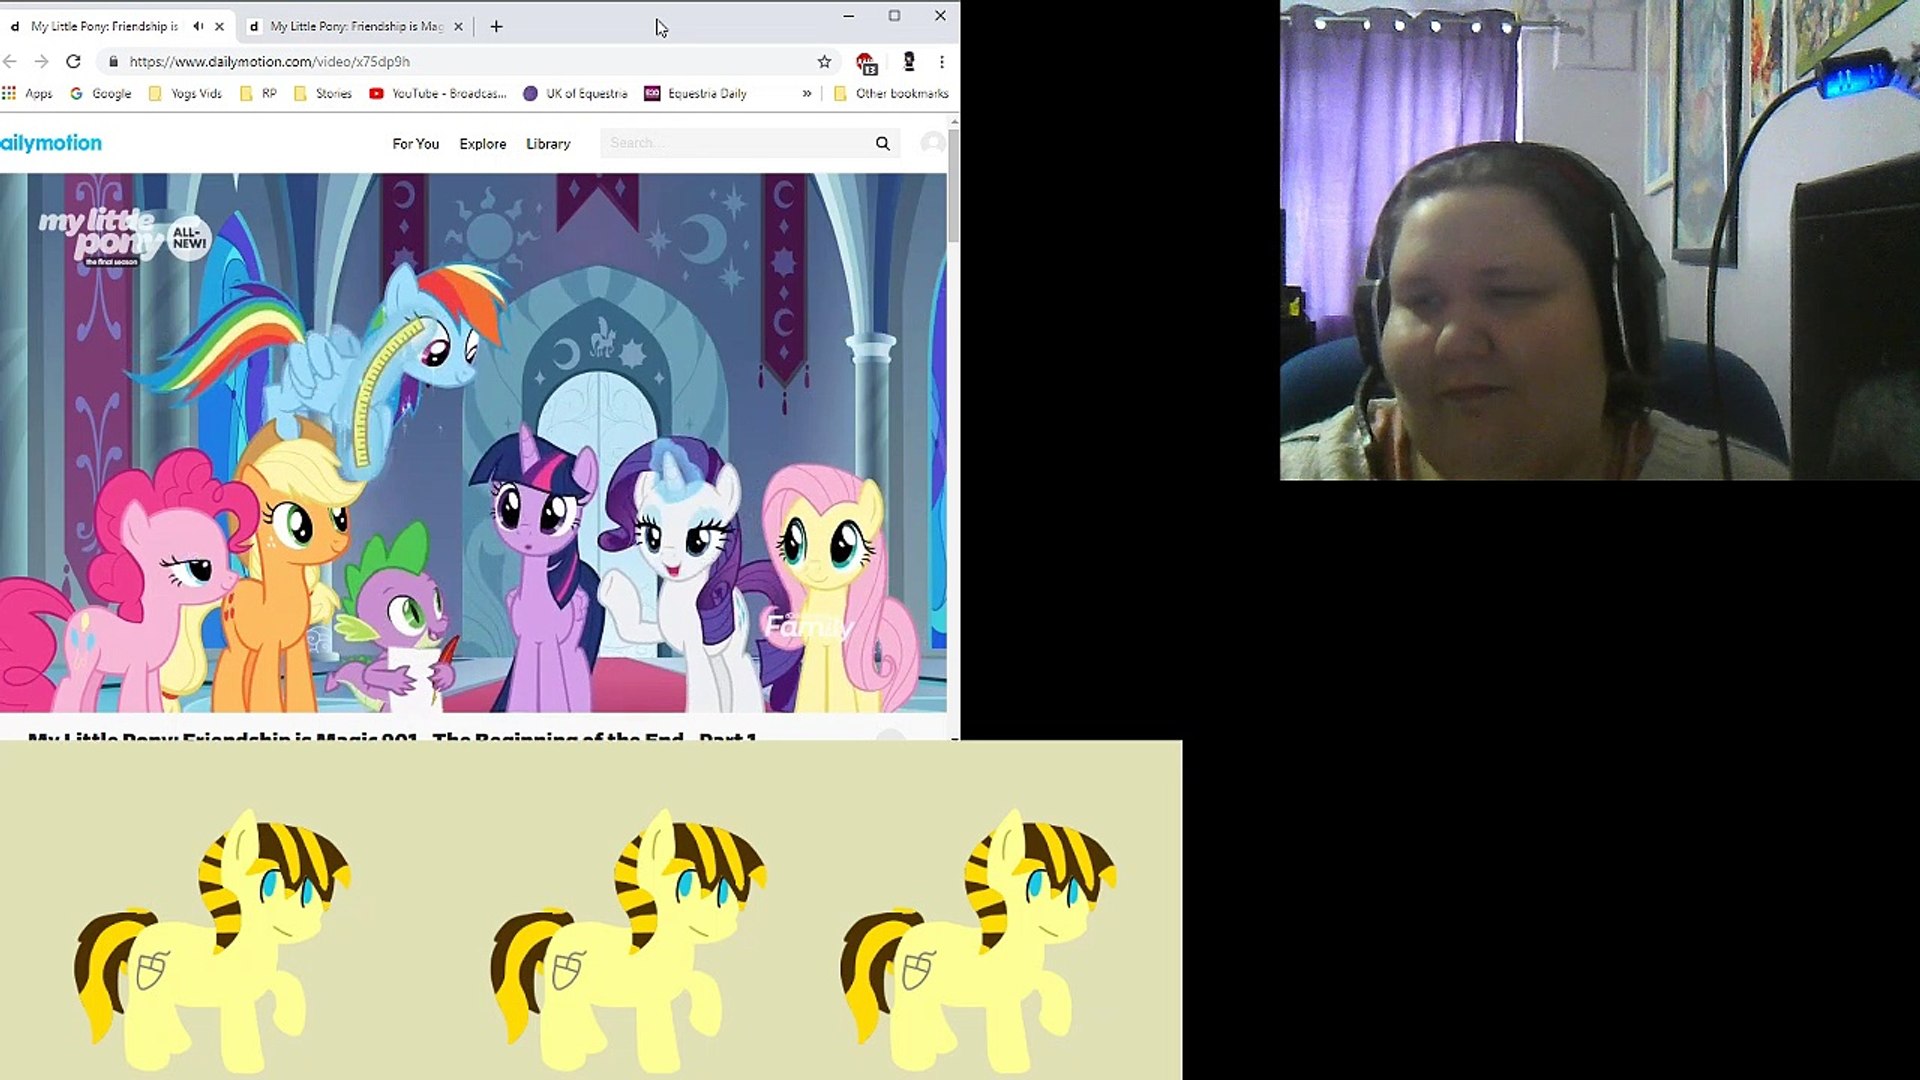Click into the Dailymotion search field

(x=735, y=144)
